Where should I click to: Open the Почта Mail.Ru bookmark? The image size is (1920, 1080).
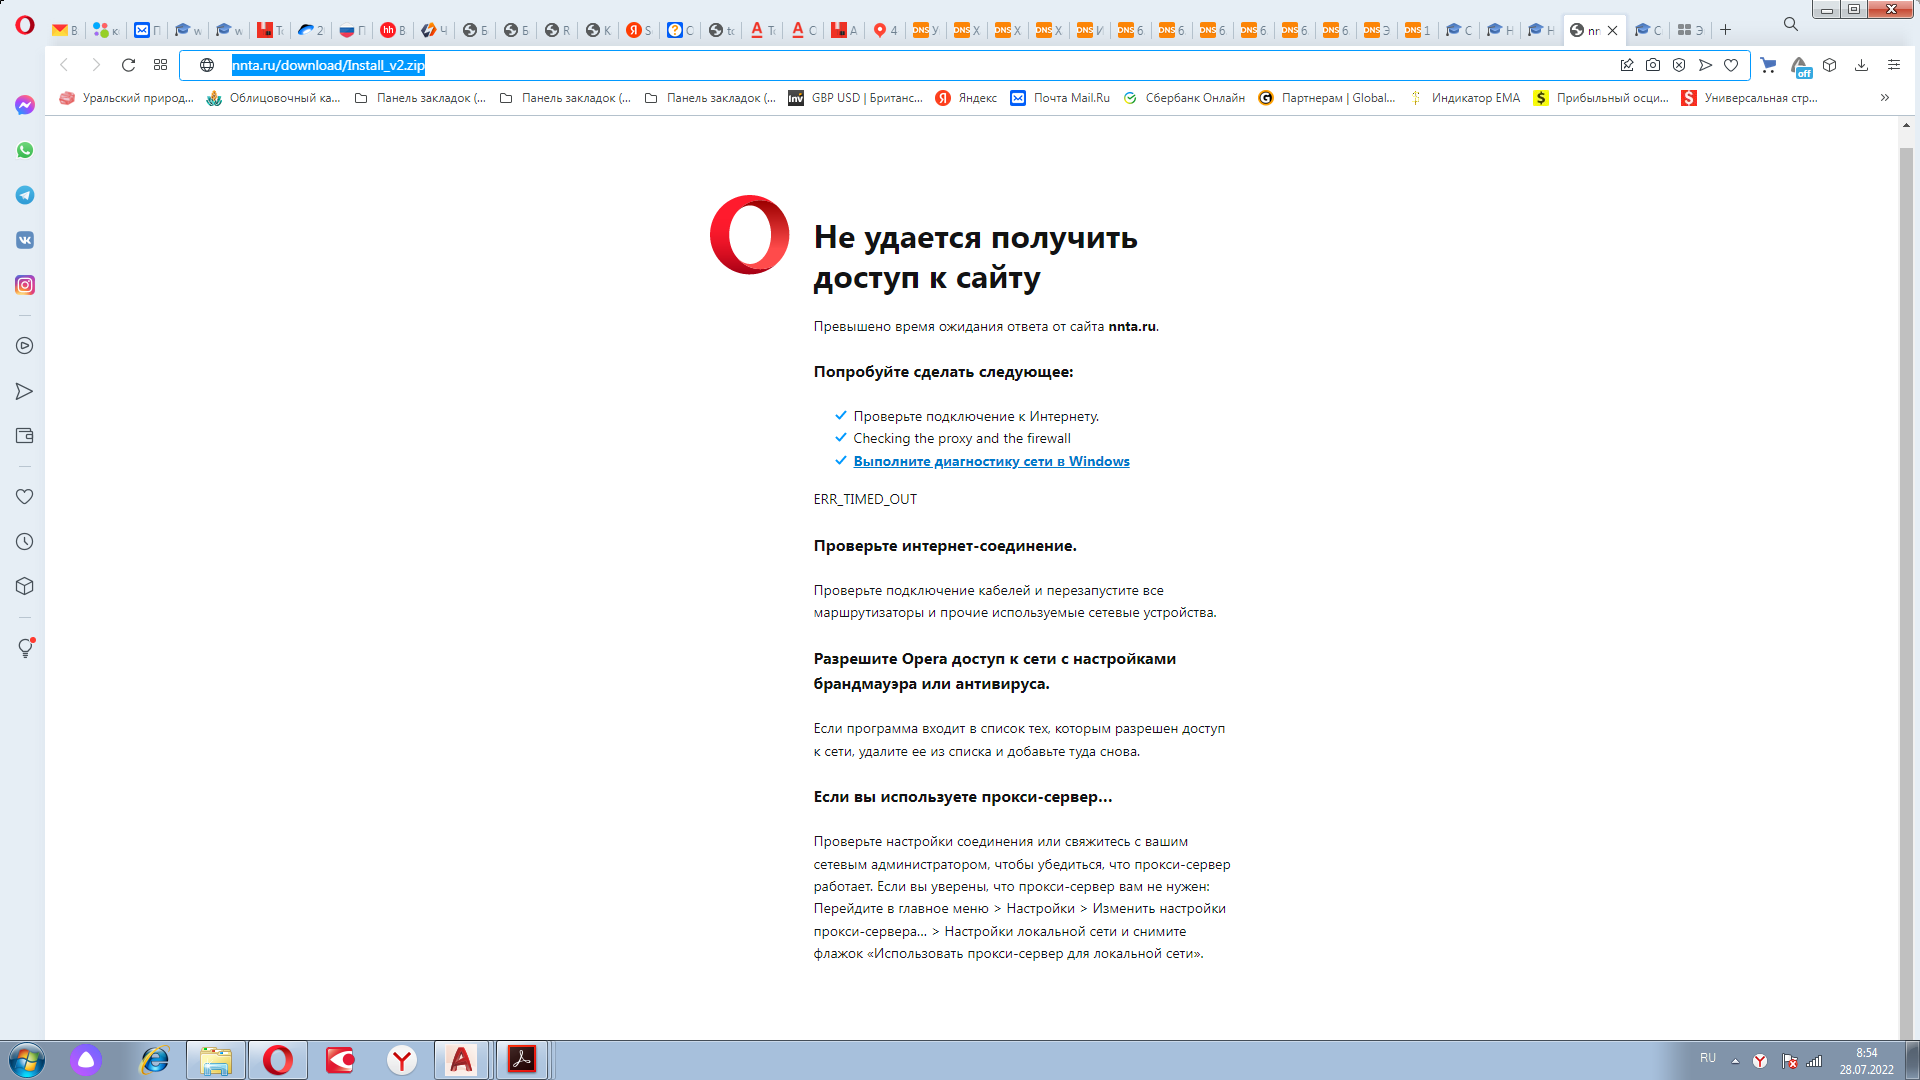1060,98
